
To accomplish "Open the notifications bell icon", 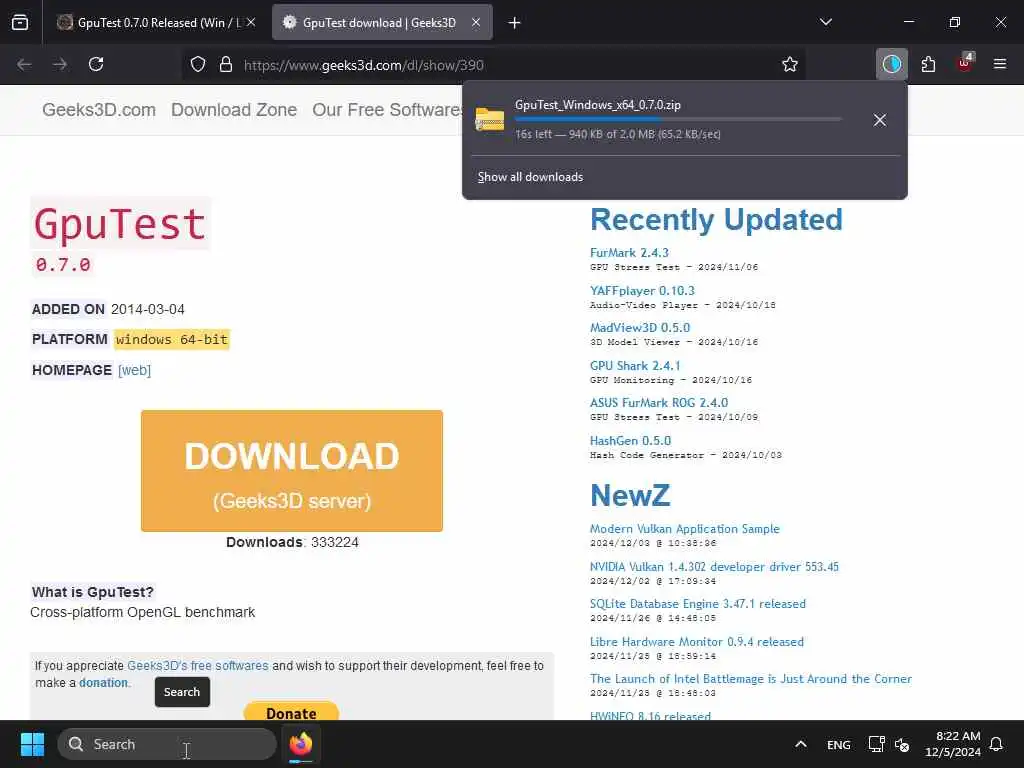I will click(x=997, y=744).
